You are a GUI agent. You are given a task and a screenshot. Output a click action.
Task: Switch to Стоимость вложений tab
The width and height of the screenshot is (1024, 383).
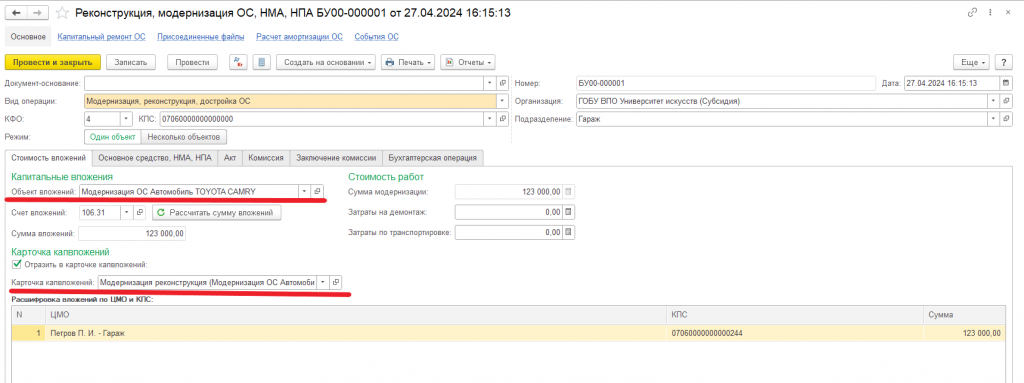click(49, 158)
